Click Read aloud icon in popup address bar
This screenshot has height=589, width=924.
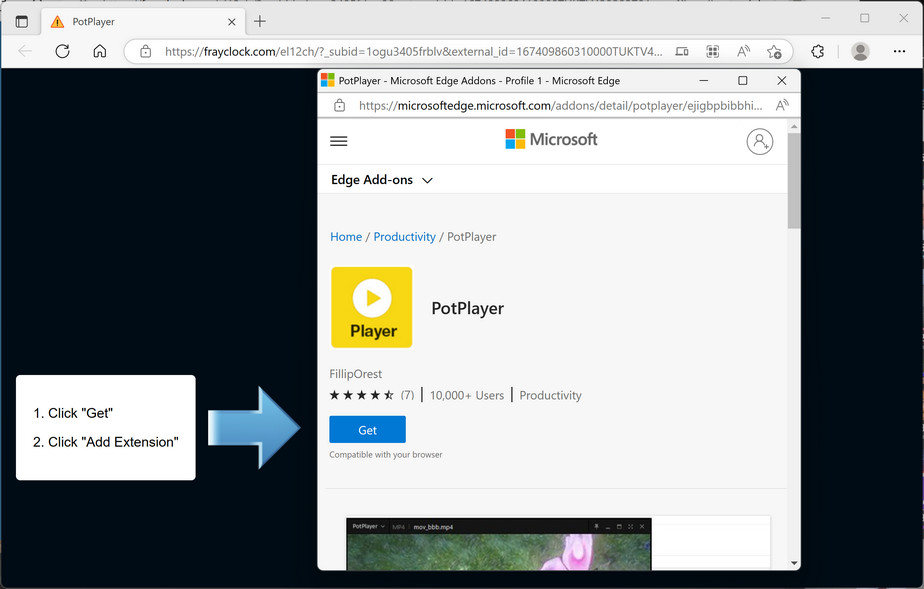782,105
